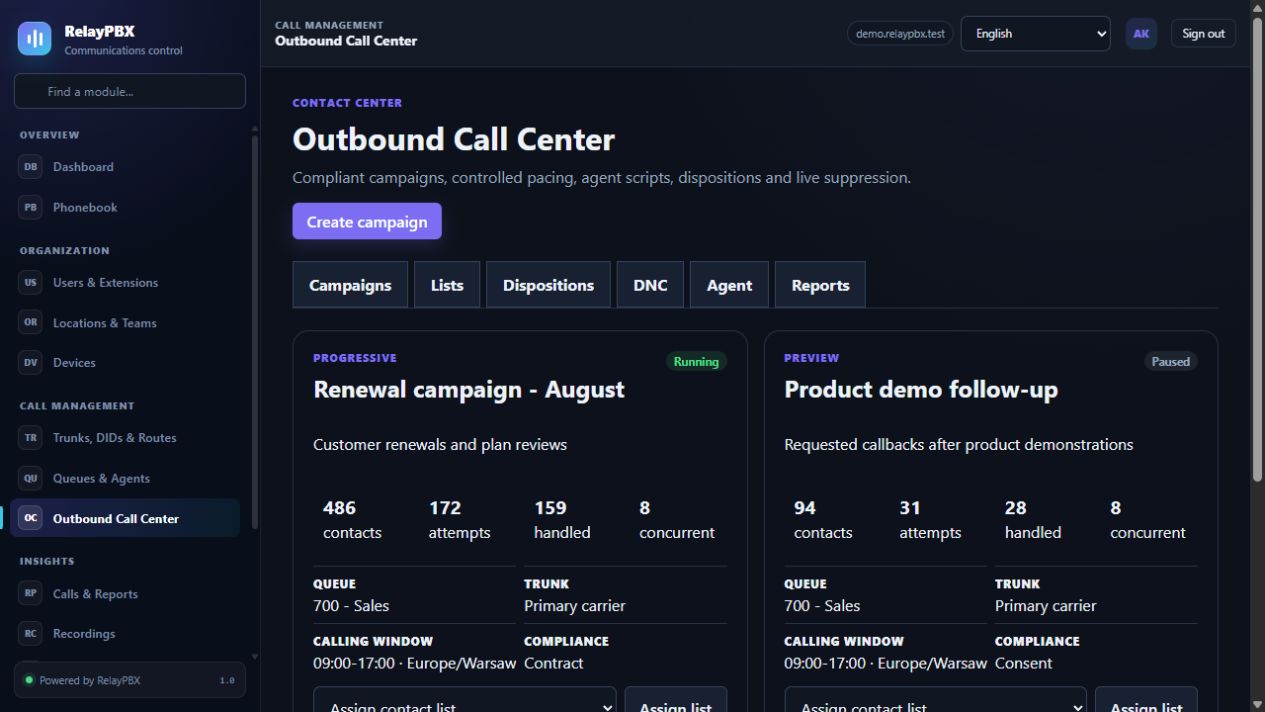
Task: Switch to the Dispositions tab
Action: 548,285
